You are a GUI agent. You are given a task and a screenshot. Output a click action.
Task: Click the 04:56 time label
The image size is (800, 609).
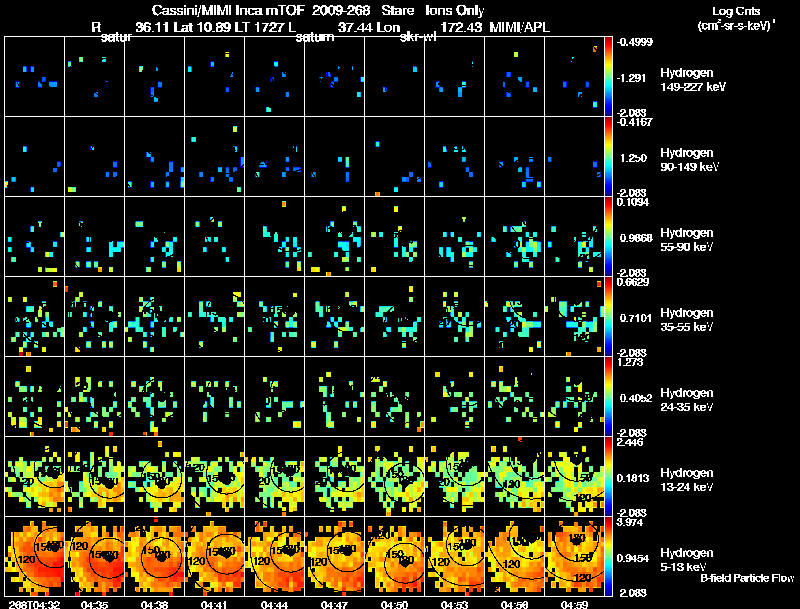(514, 605)
